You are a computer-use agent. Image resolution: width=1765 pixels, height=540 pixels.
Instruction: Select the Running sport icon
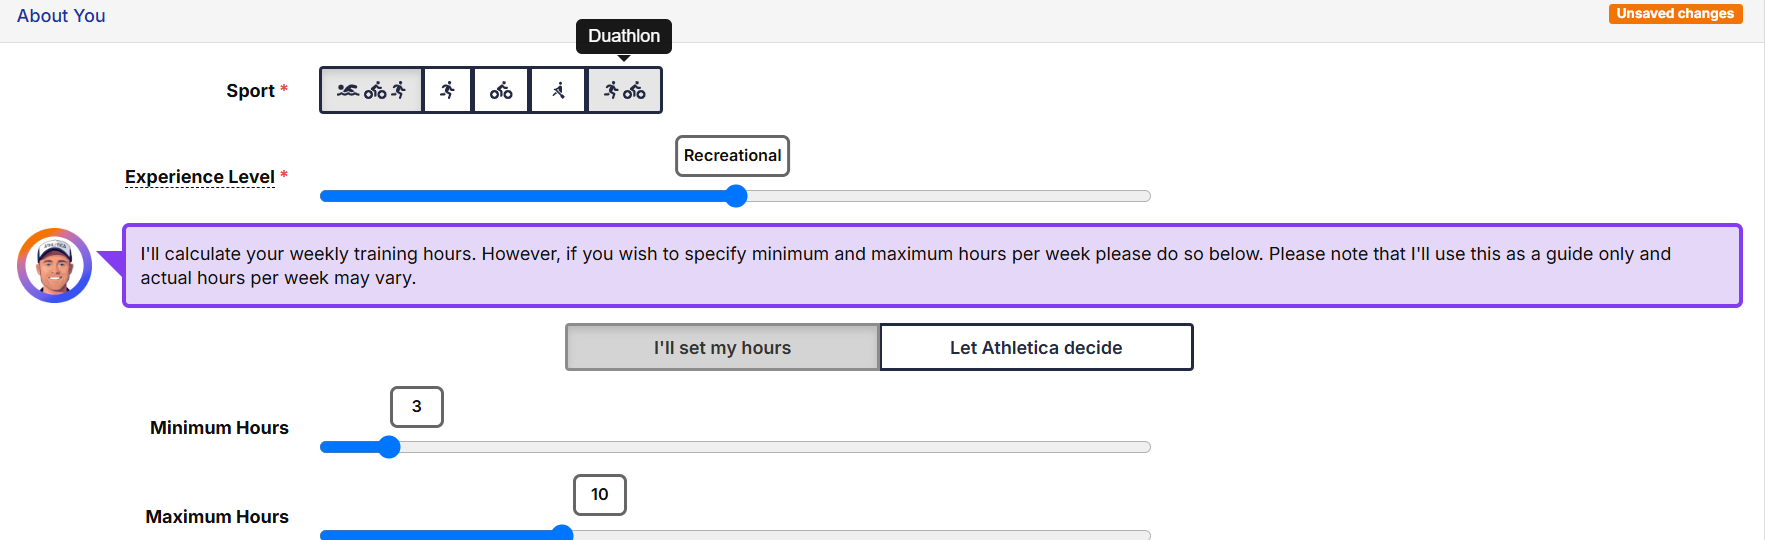(448, 91)
